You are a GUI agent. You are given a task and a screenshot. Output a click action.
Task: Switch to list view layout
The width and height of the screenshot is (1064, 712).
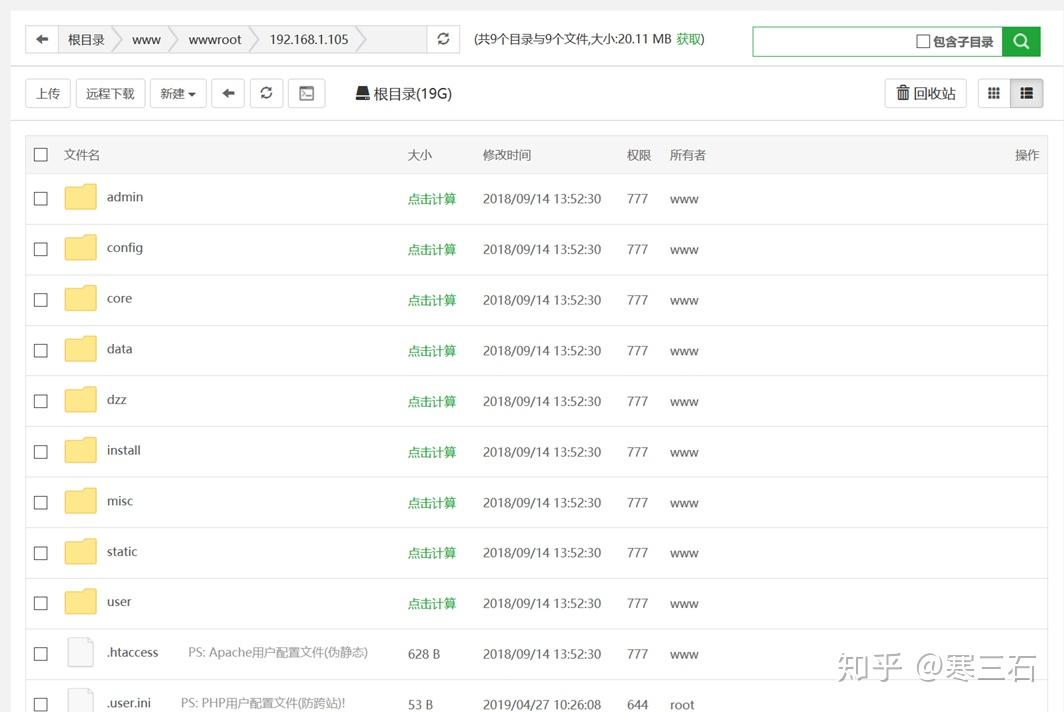1026,94
